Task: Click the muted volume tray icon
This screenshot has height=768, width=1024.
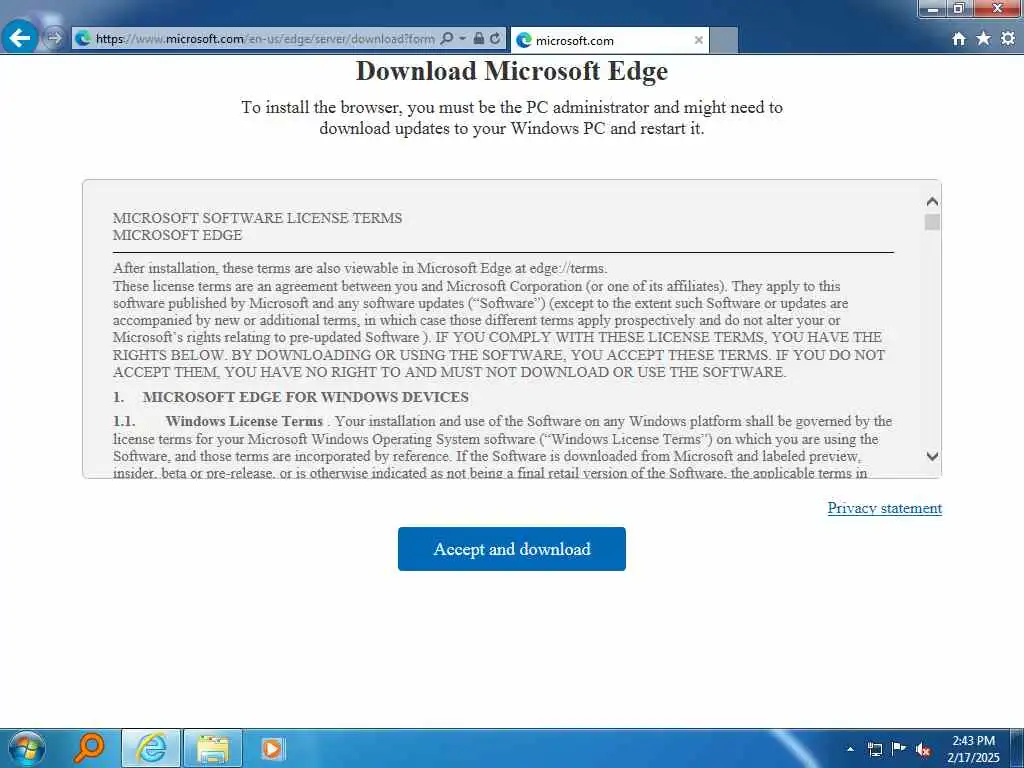Action: click(923, 750)
